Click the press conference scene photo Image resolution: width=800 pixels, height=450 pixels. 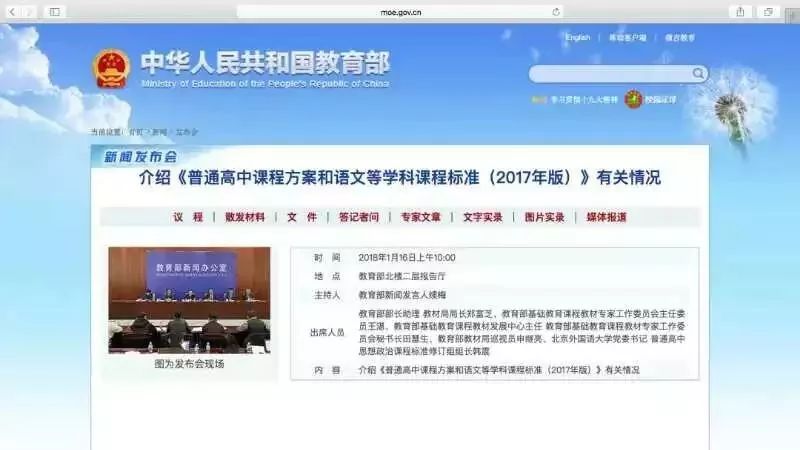pos(189,301)
